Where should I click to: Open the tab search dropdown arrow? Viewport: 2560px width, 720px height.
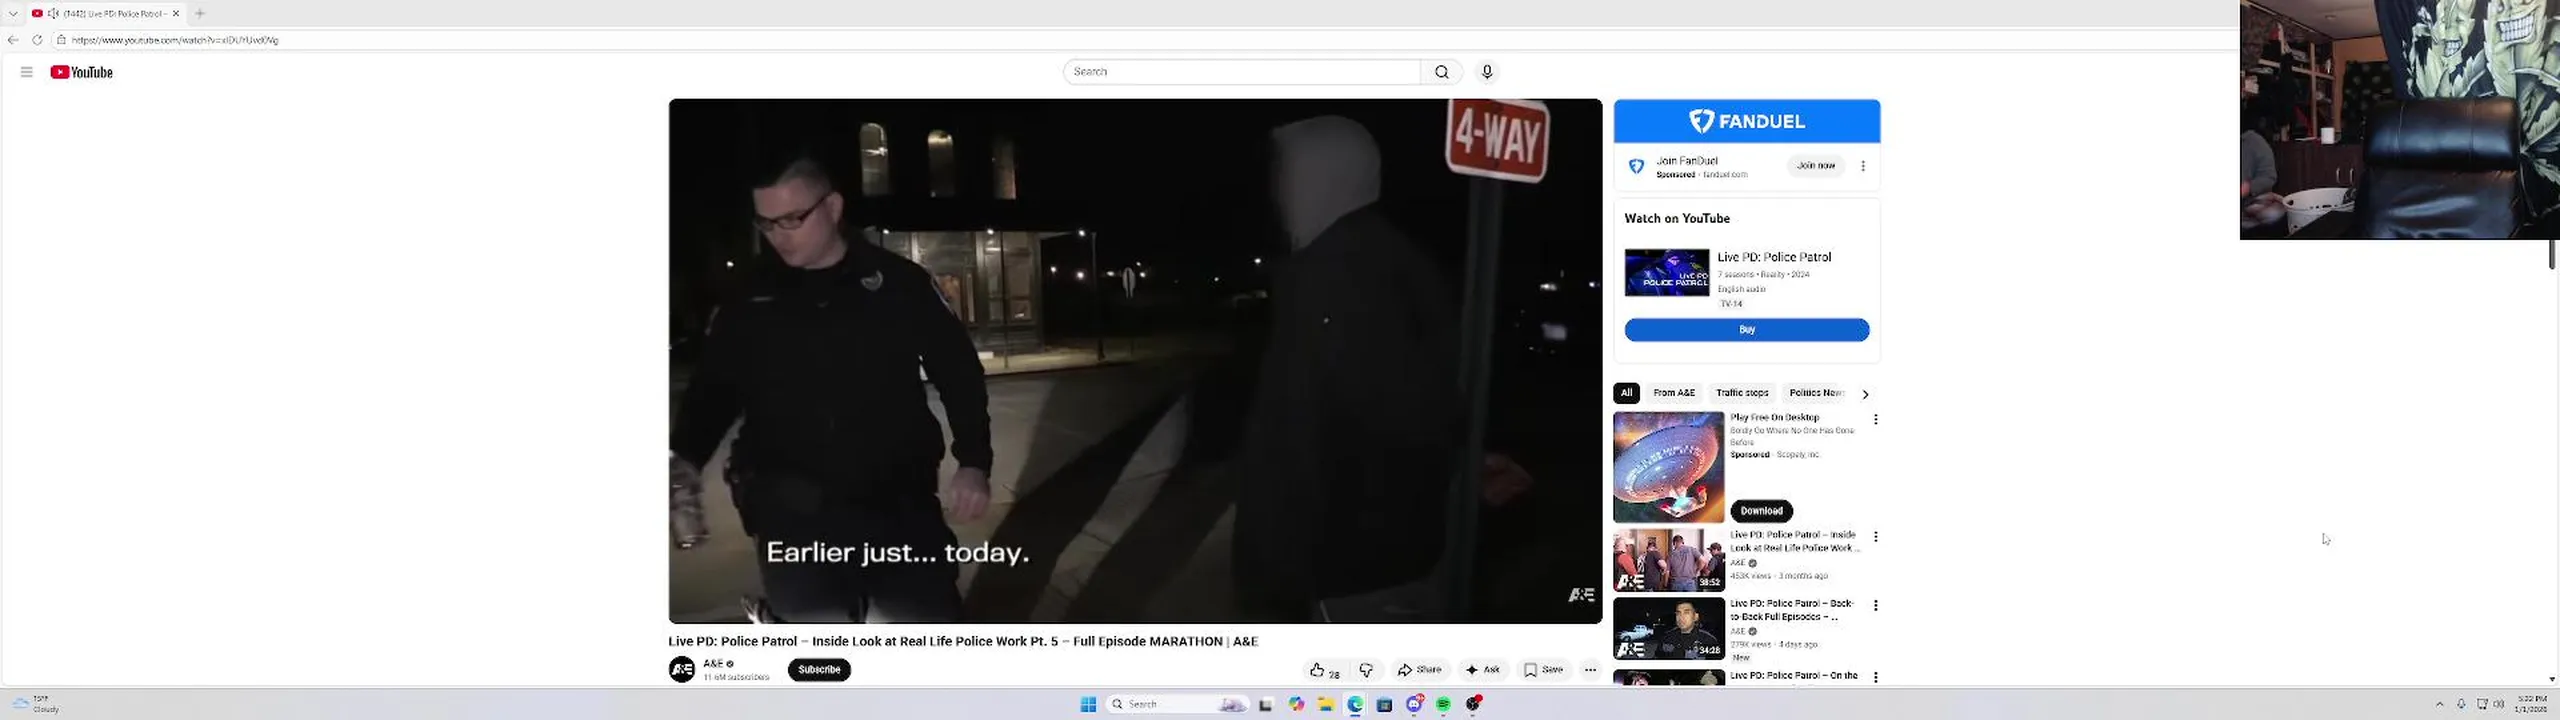[x=13, y=14]
